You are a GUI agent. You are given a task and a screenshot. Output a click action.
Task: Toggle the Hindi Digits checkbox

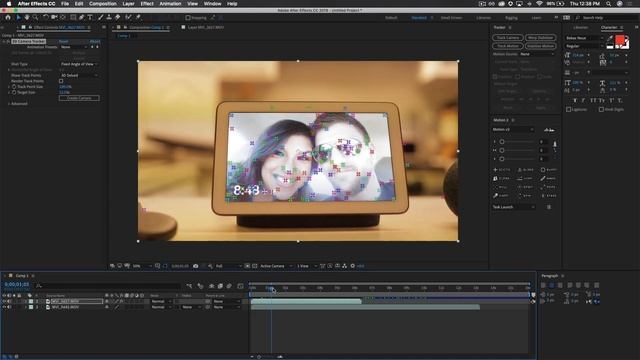601,109
